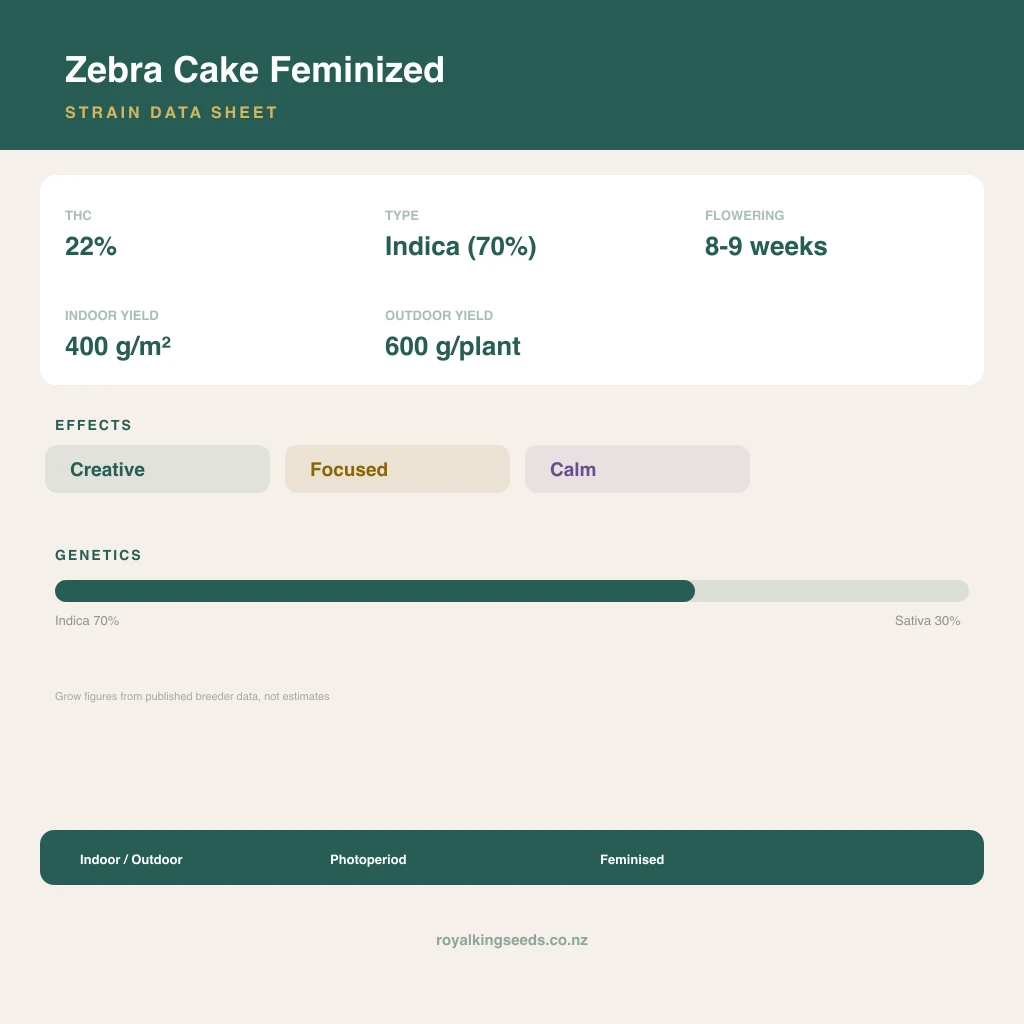
Task: Select the Focused effect chip
Action: coord(397,469)
